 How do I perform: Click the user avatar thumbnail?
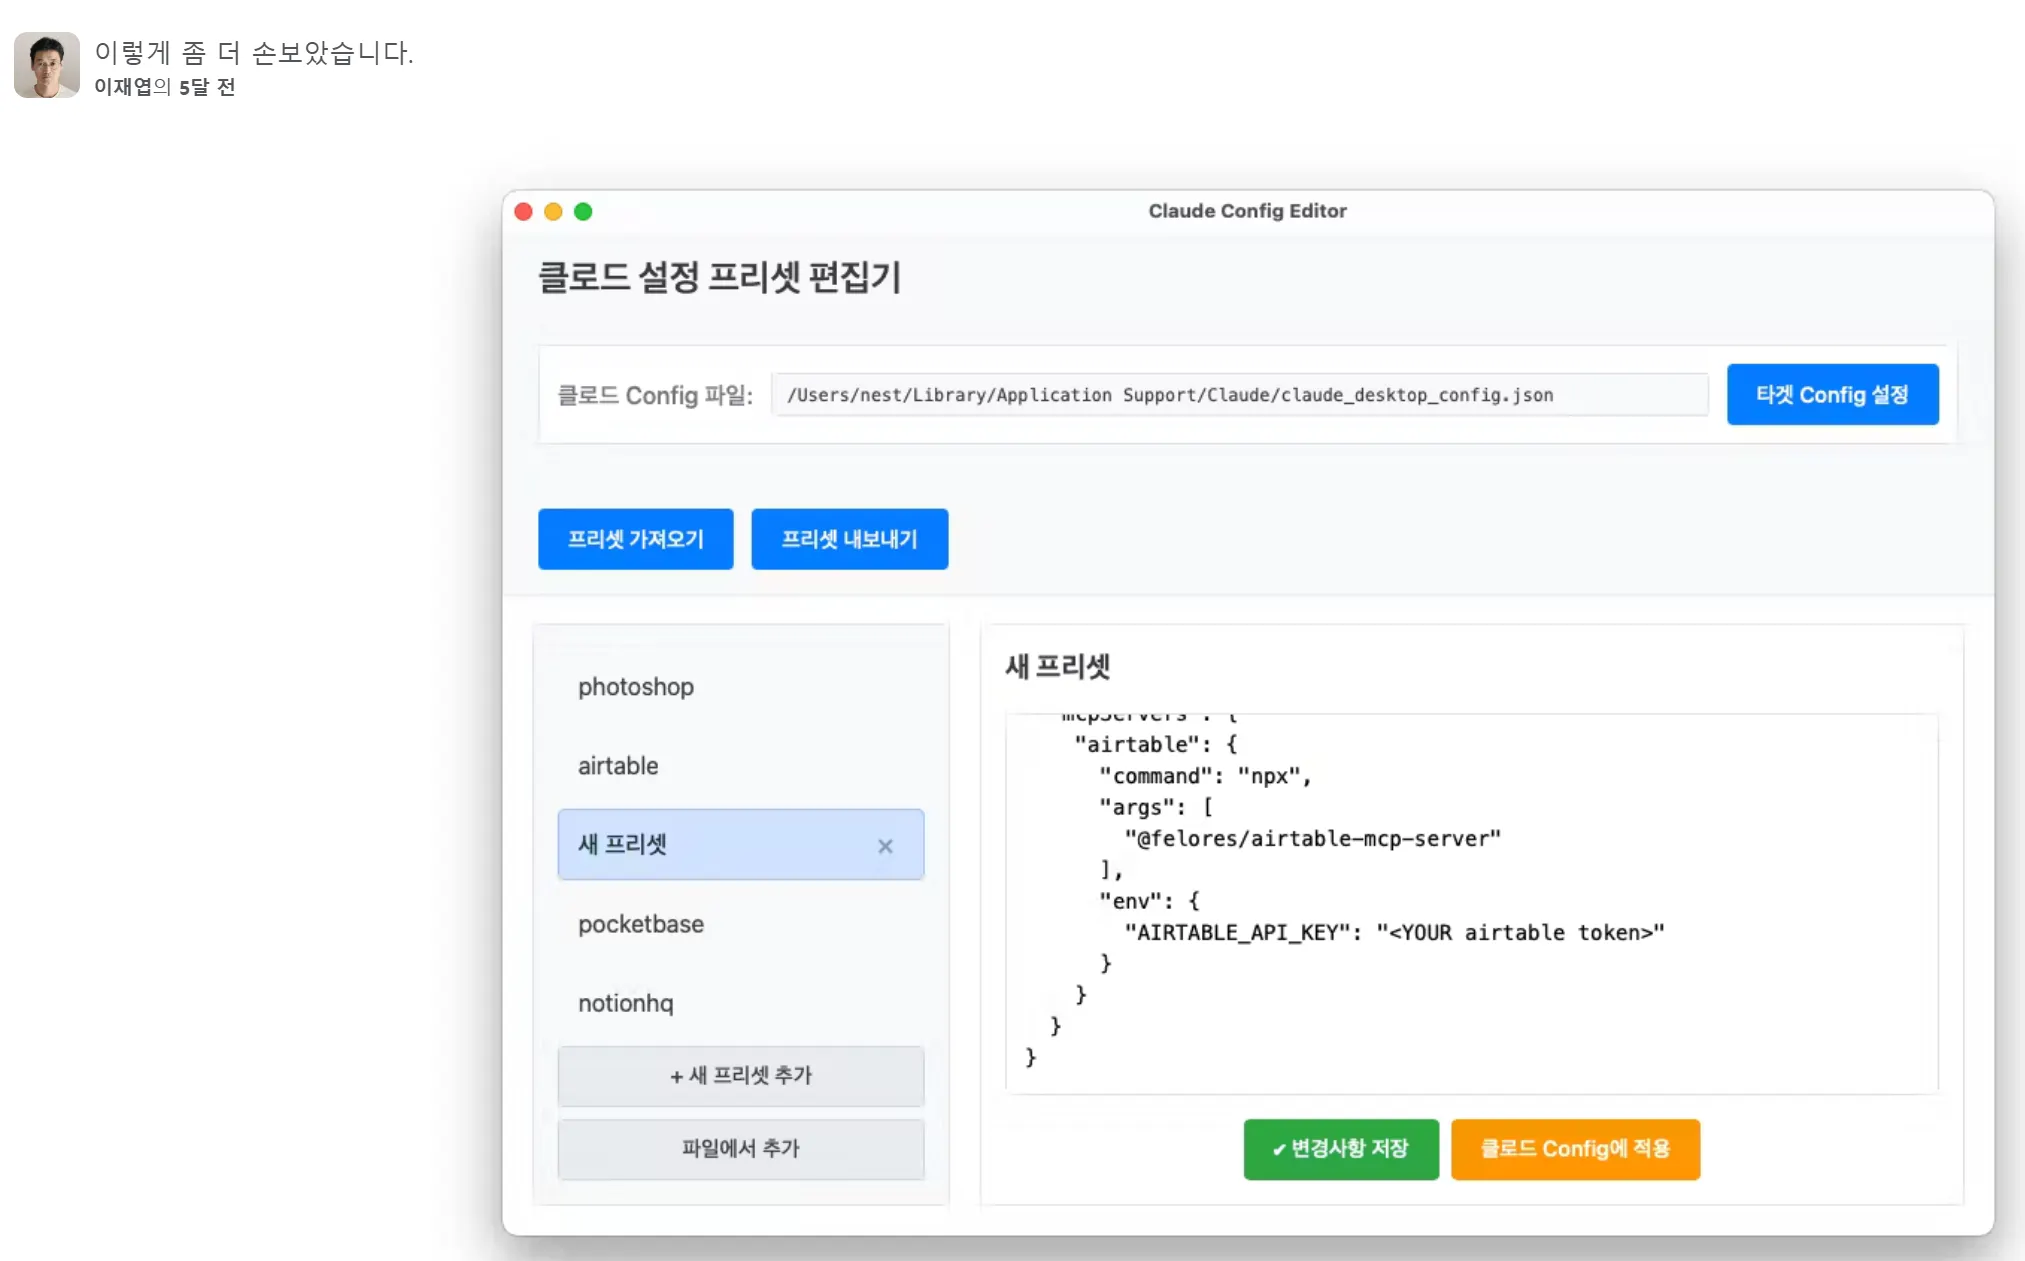[x=47, y=65]
